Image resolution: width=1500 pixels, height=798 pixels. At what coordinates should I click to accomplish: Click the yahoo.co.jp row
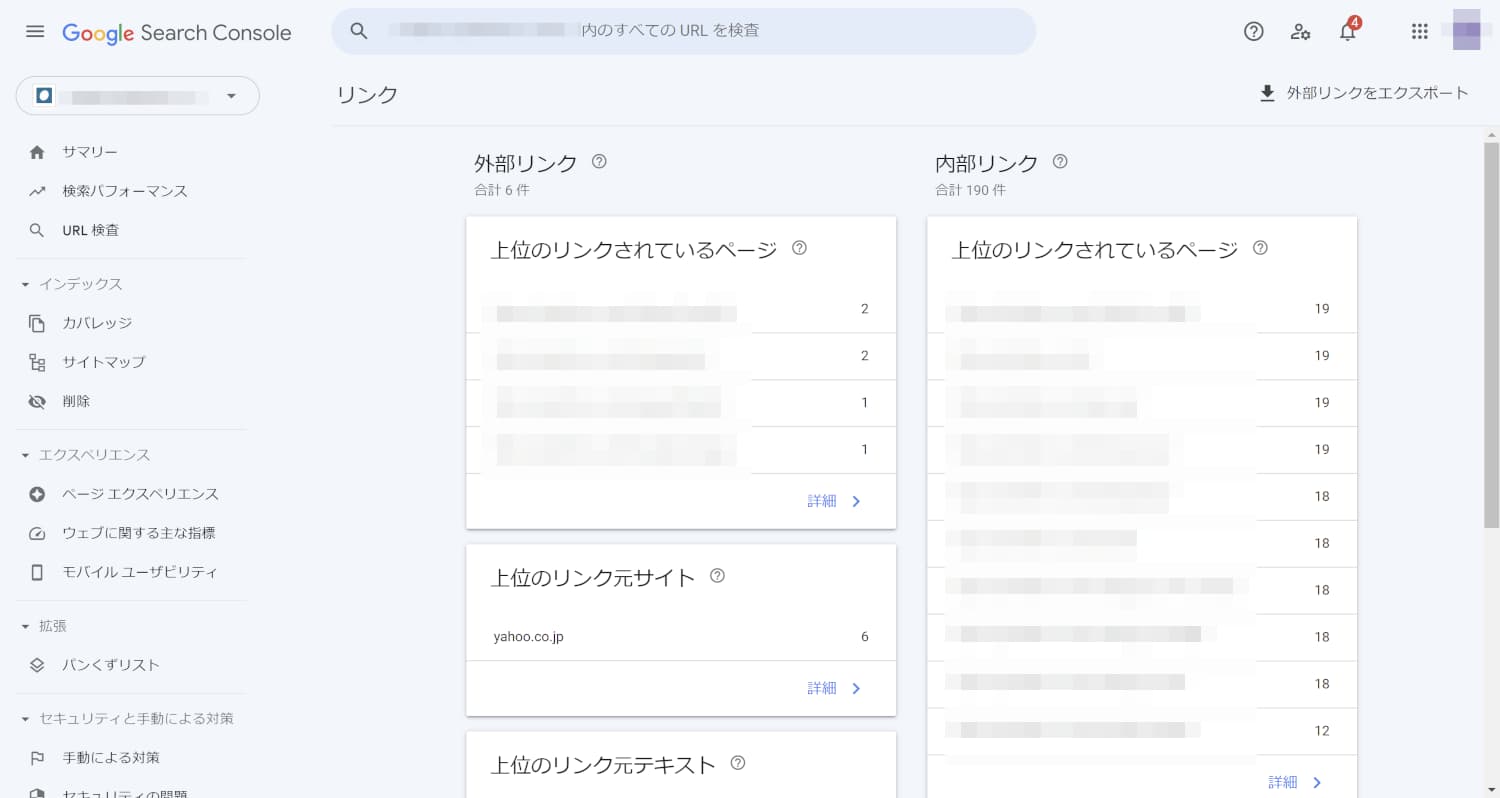click(x=680, y=637)
